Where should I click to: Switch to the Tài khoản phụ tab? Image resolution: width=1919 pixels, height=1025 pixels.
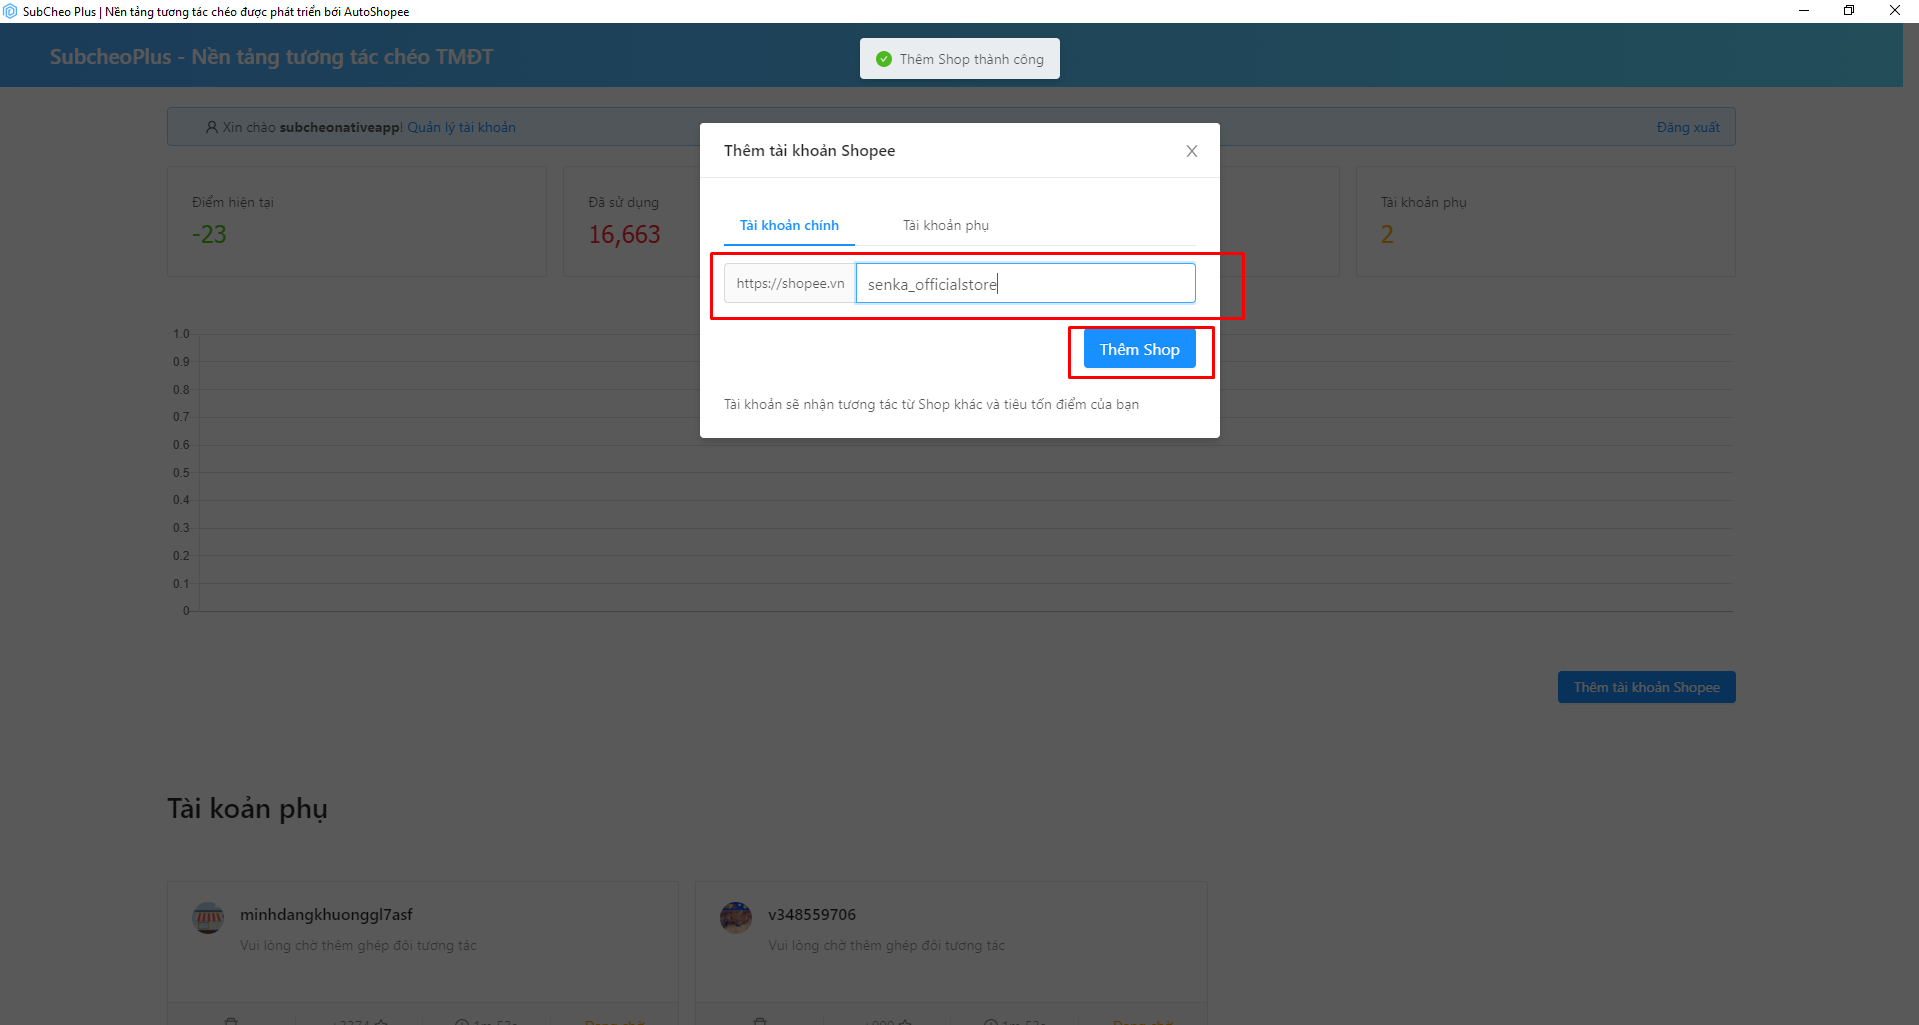tap(946, 225)
